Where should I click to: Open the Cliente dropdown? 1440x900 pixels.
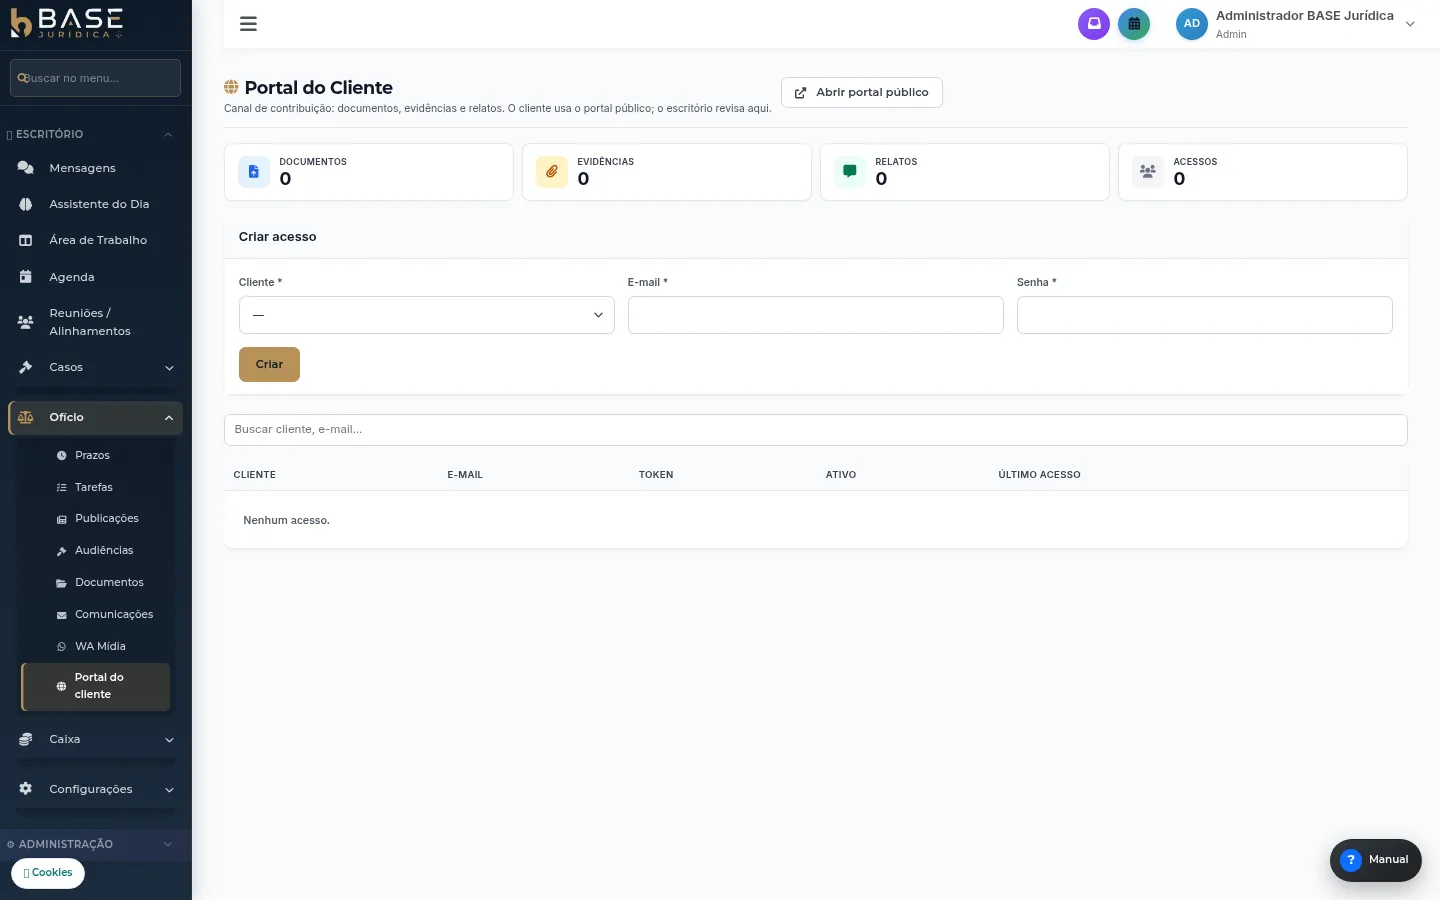coord(427,315)
